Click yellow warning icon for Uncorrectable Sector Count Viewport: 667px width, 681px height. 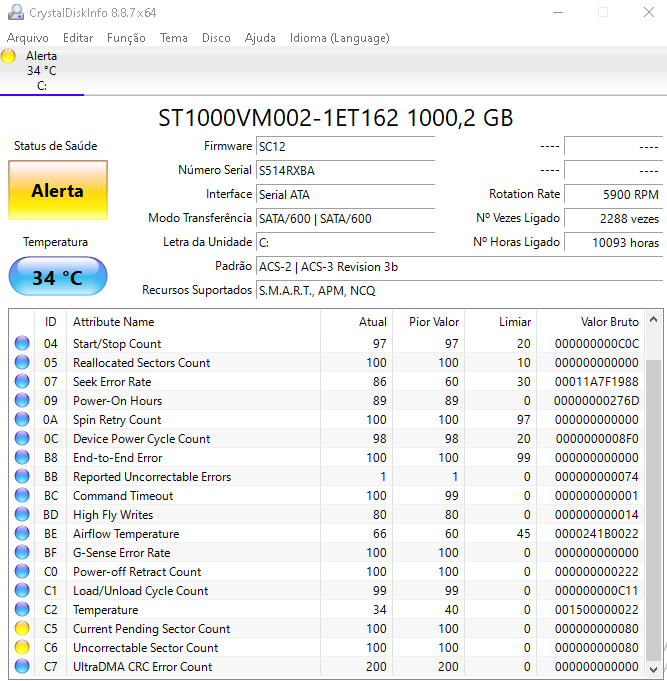point(22,648)
